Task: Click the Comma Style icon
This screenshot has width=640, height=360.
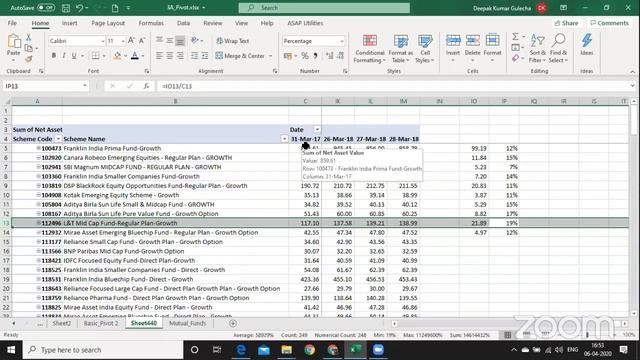Action: (x=315, y=56)
